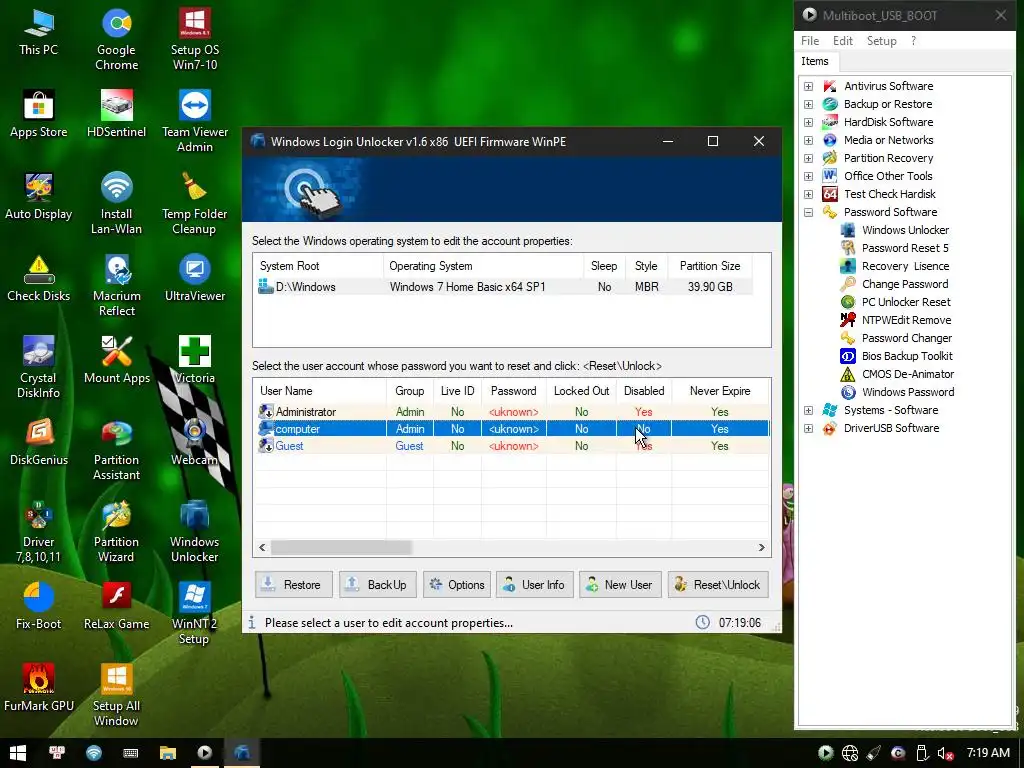Screen dimensions: 1024x768
Task: Open the Apps Store desktop icon
Action: 39,114
